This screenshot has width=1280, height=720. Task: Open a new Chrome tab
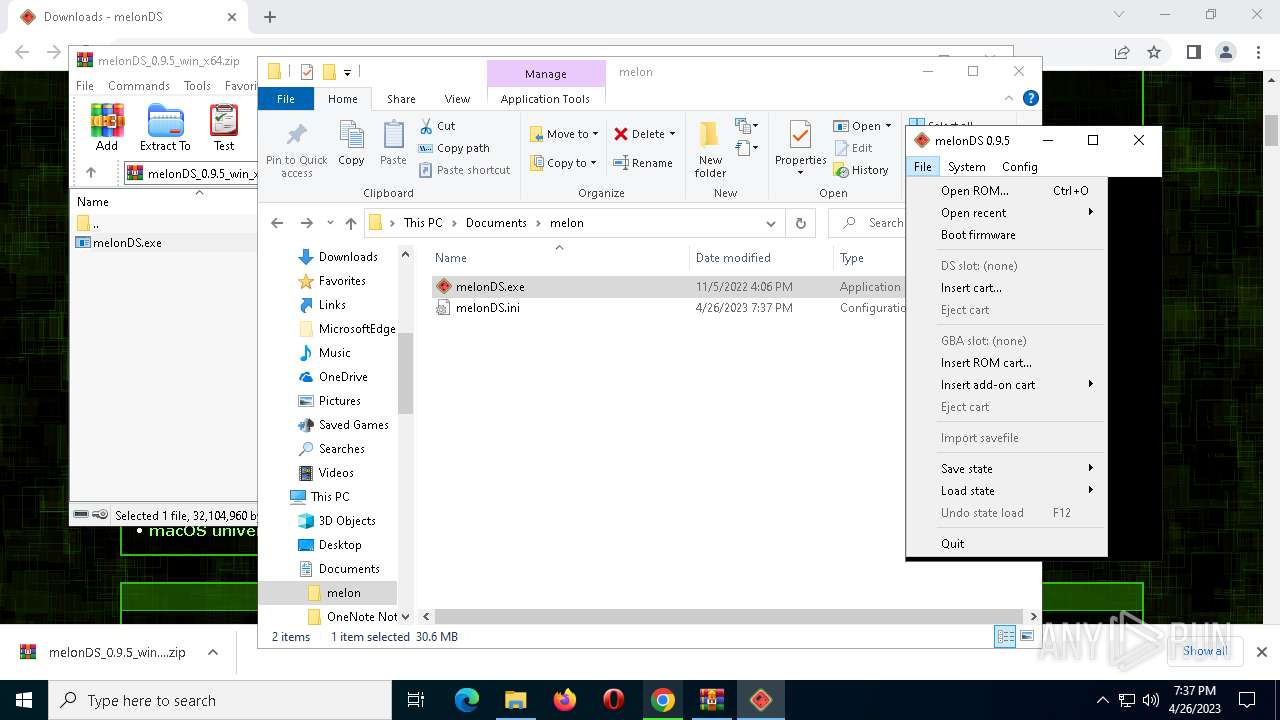270,17
